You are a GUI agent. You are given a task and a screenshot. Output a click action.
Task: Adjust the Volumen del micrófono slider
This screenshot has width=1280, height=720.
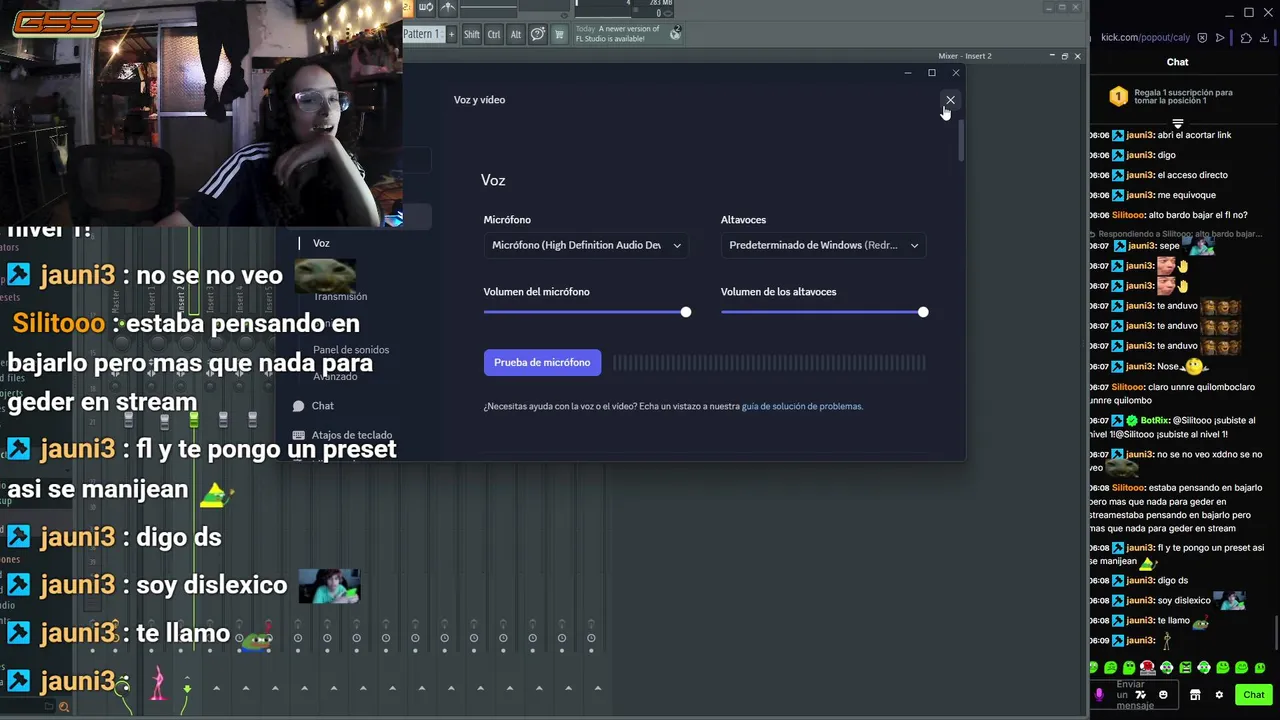[587, 312]
